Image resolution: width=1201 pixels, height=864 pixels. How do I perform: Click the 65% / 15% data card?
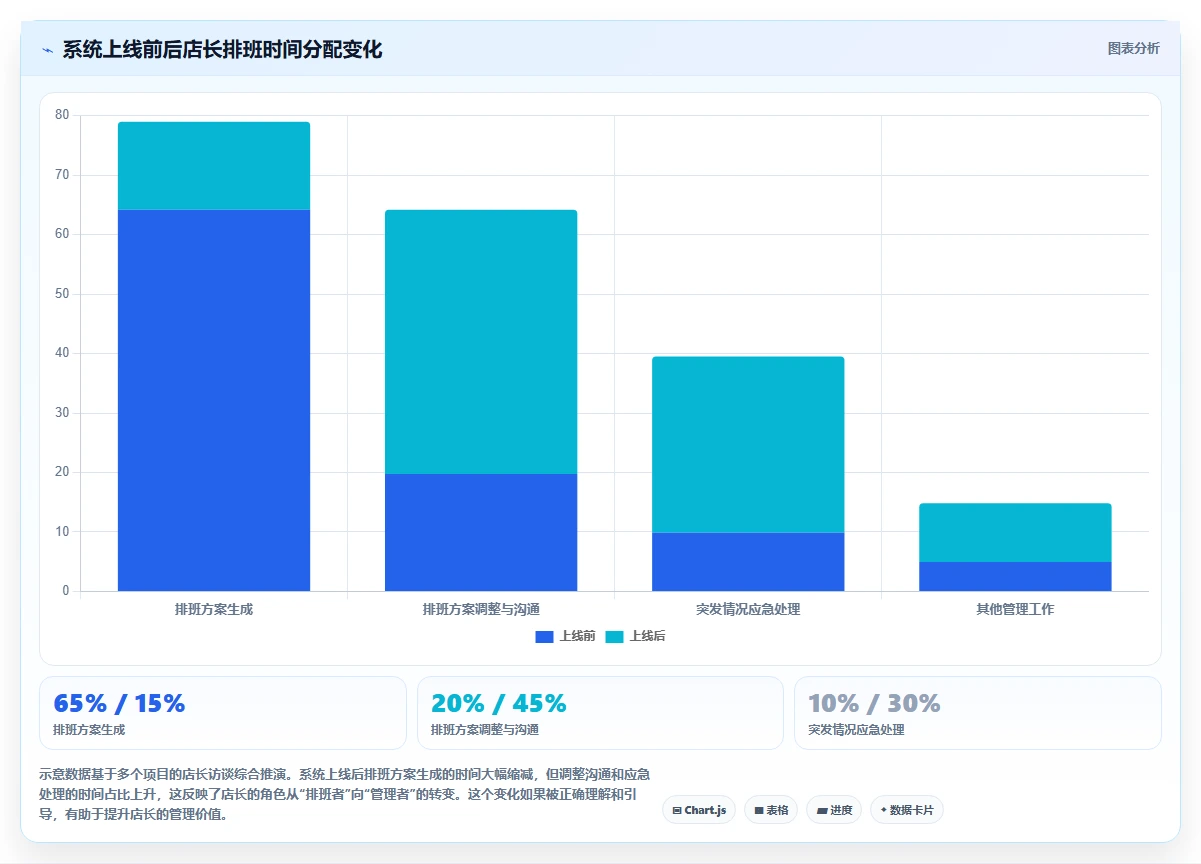(223, 713)
